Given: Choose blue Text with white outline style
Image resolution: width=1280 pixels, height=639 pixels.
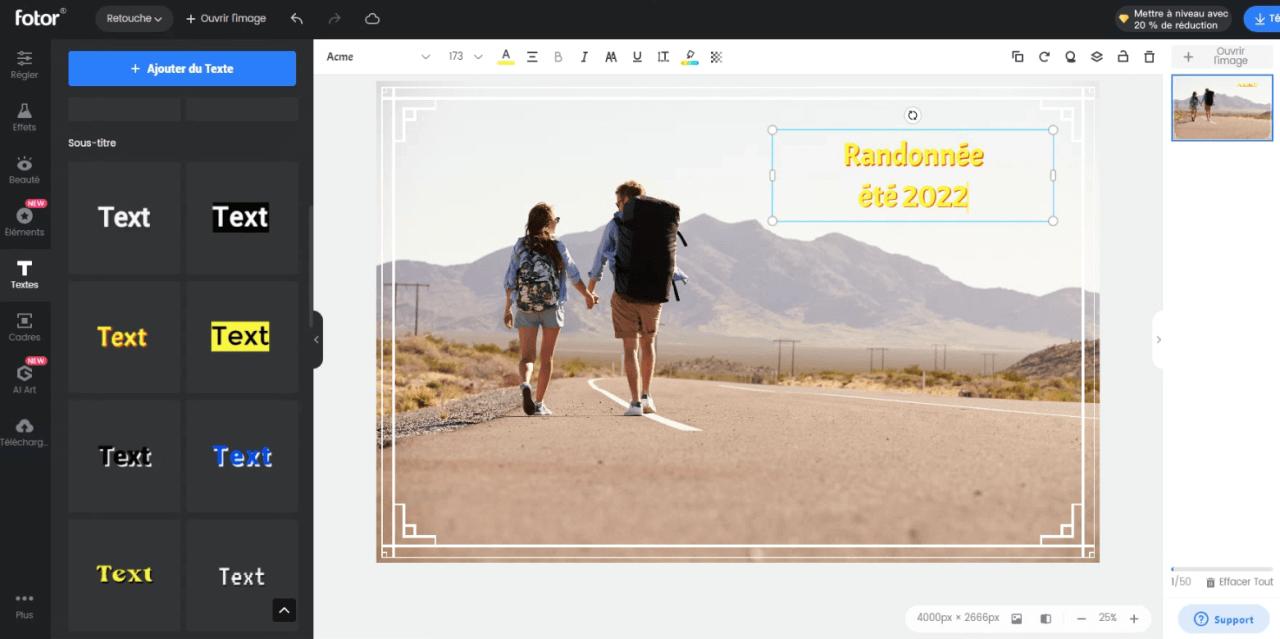Looking at the screenshot, I should click(242, 456).
